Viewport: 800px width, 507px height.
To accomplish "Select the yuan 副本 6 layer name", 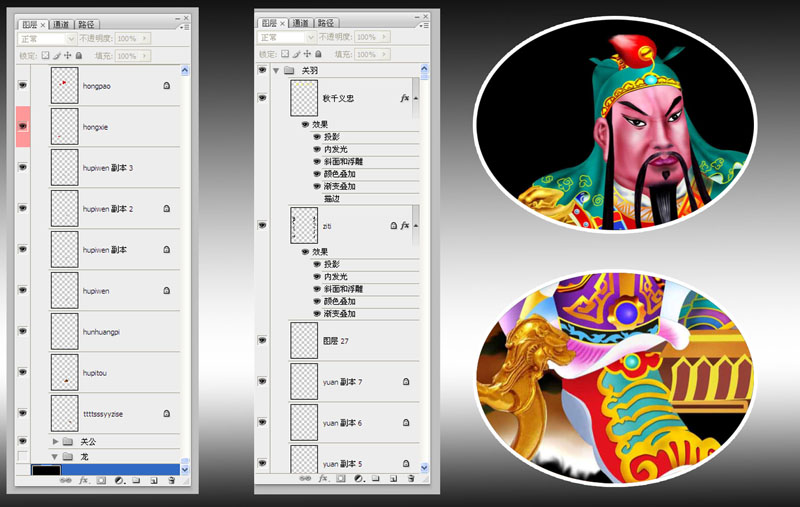I will coord(342,423).
